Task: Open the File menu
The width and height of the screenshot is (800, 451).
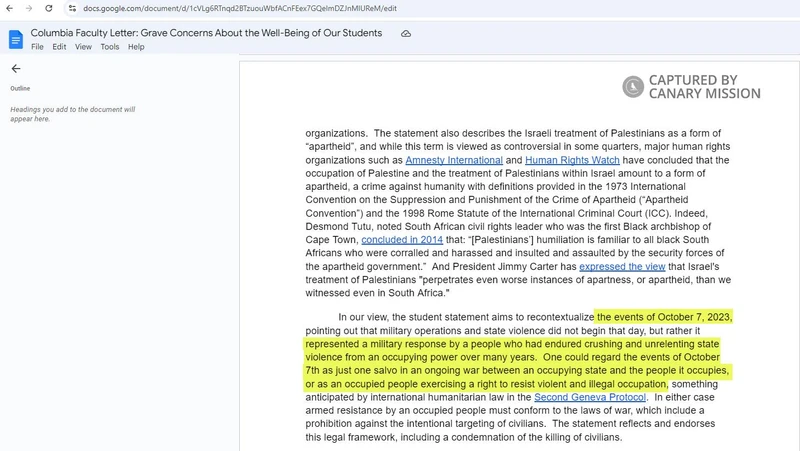Action: [37, 47]
